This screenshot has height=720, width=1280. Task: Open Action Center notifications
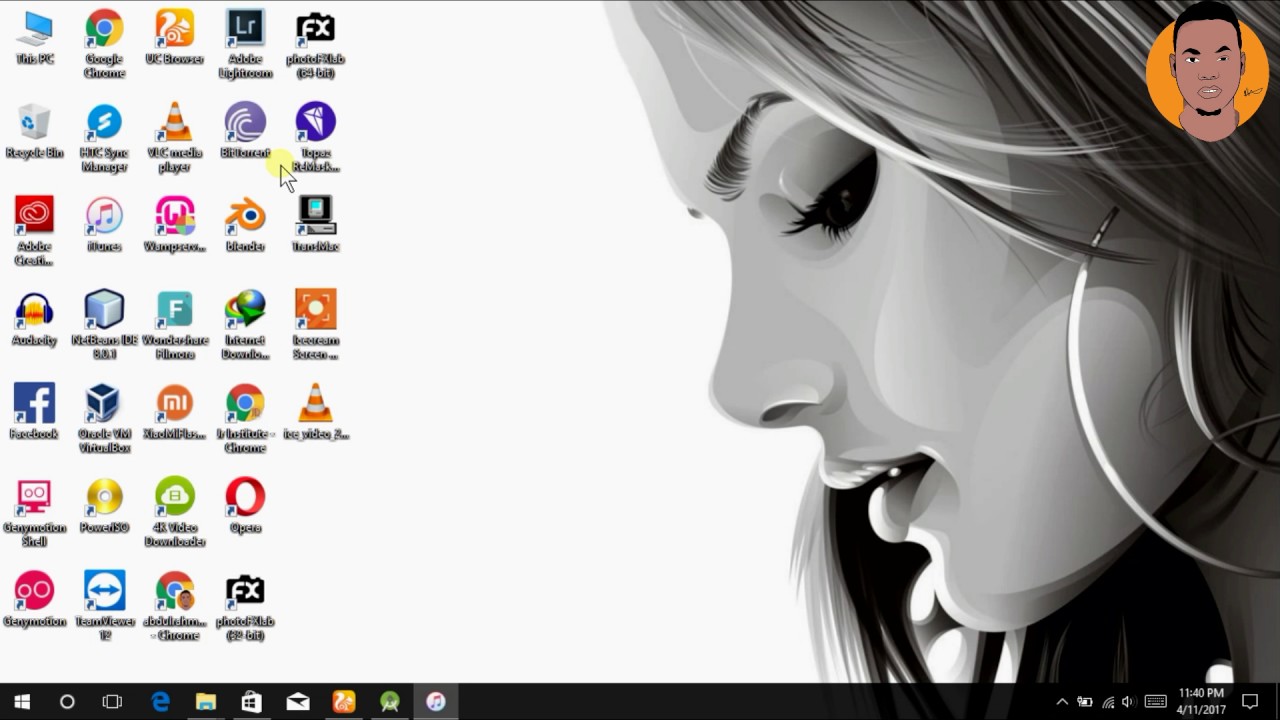1250,702
